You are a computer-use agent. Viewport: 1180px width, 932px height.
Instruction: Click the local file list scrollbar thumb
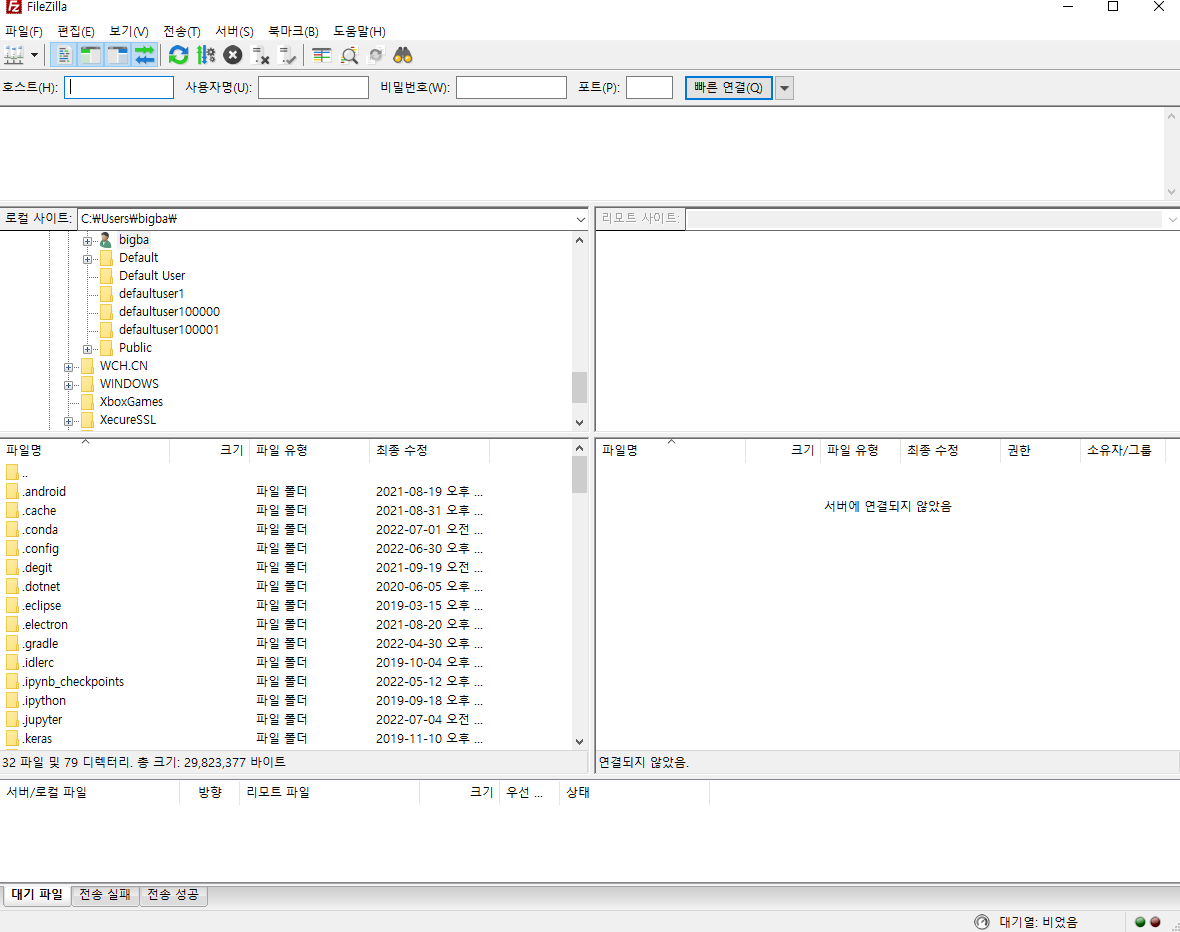[579, 475]
